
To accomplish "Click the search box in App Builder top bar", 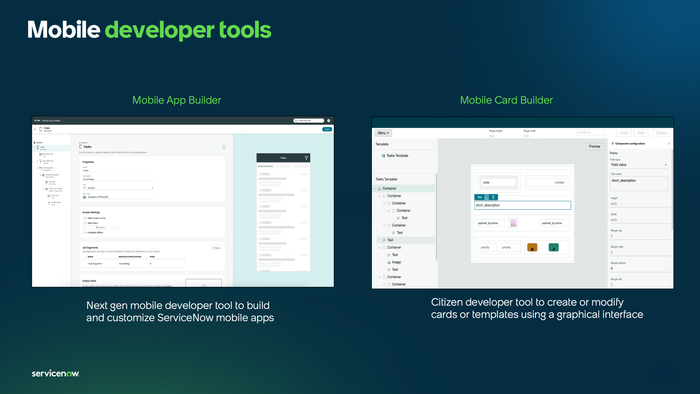I will coord(308,120).
